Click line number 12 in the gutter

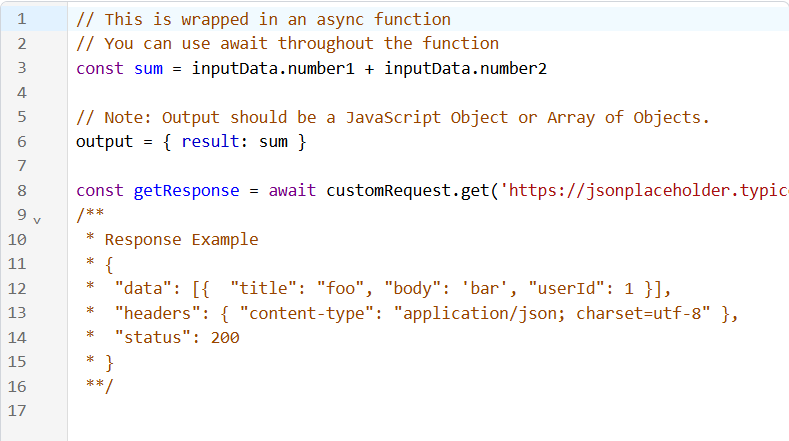pyautogui.click(x=17, y=288)
